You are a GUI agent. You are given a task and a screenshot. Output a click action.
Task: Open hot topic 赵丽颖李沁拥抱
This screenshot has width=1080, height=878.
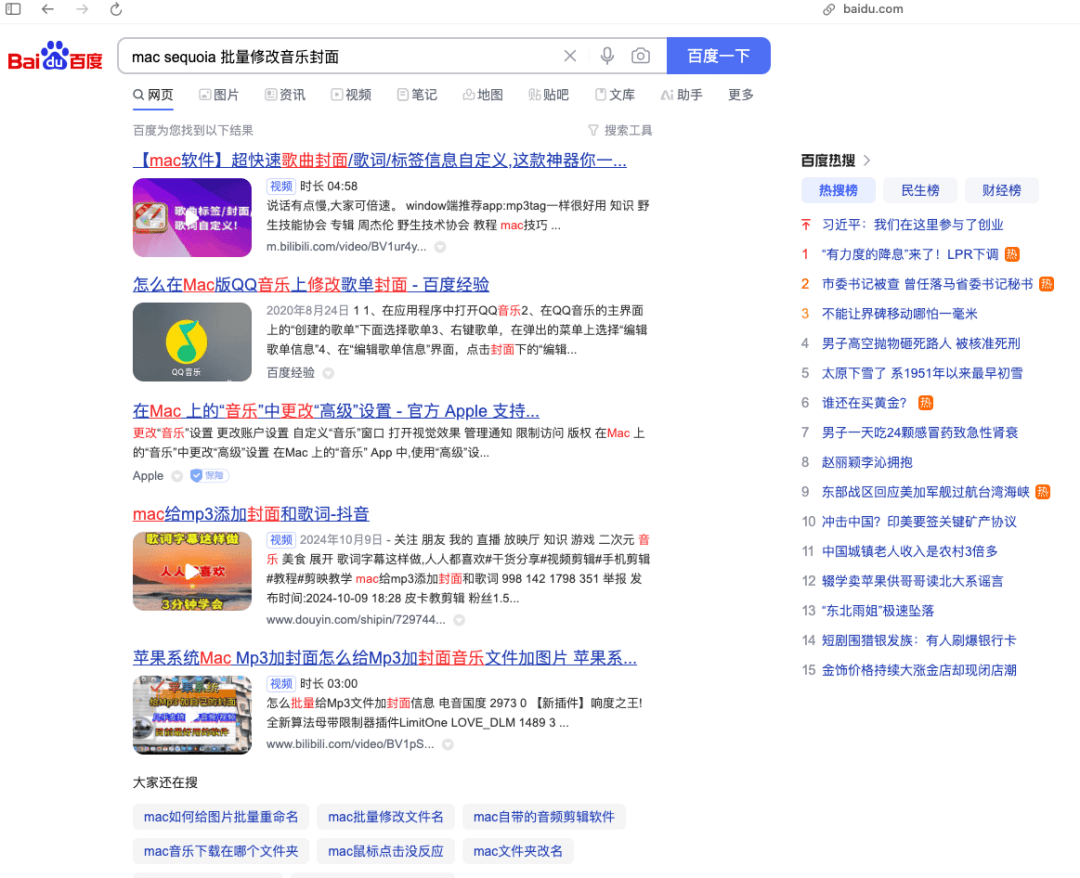[x=867, y=461]
